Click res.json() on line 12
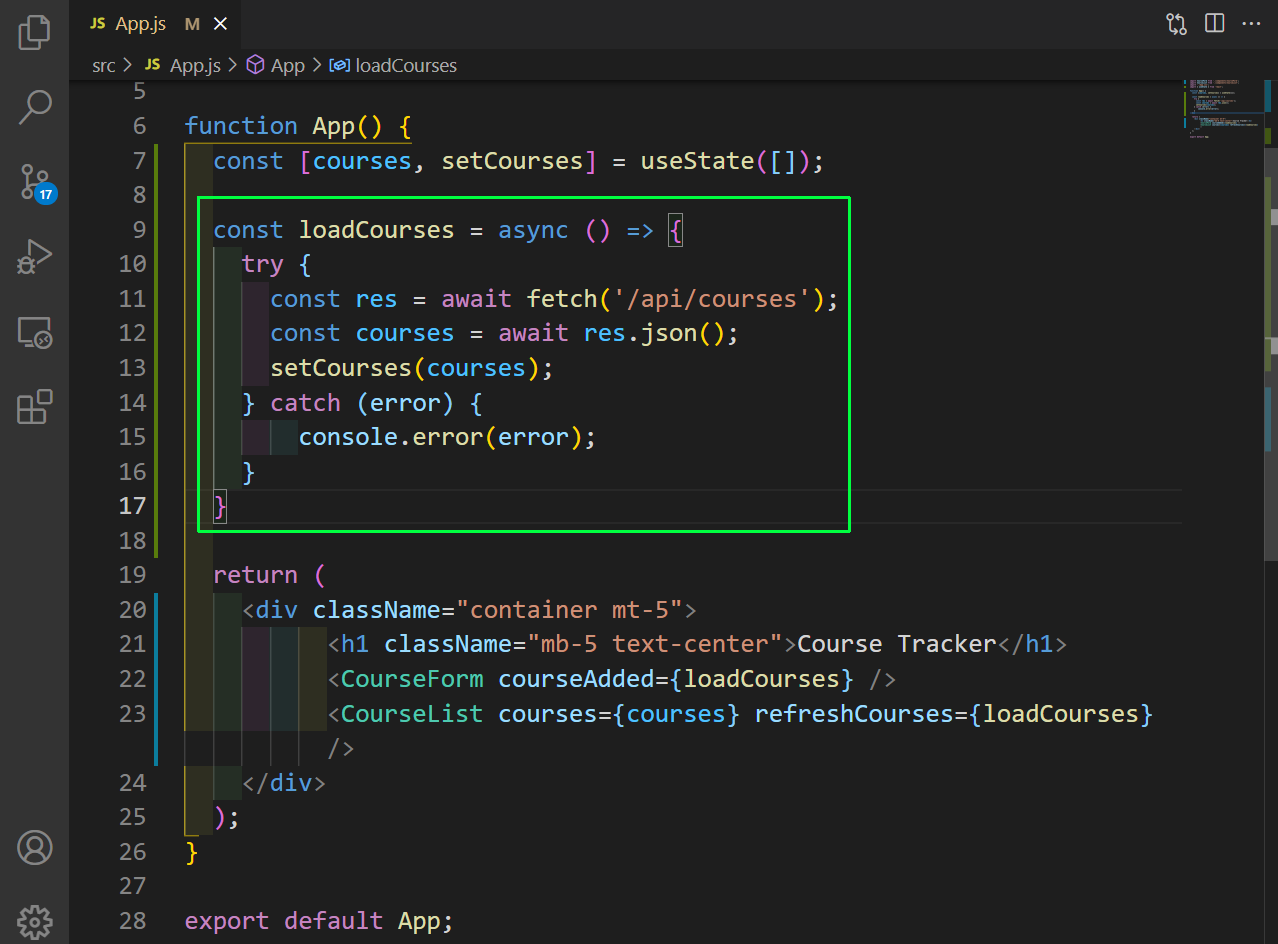This screenshot has width=1278, height=944. pyautogui.click(x=654, y=333)
